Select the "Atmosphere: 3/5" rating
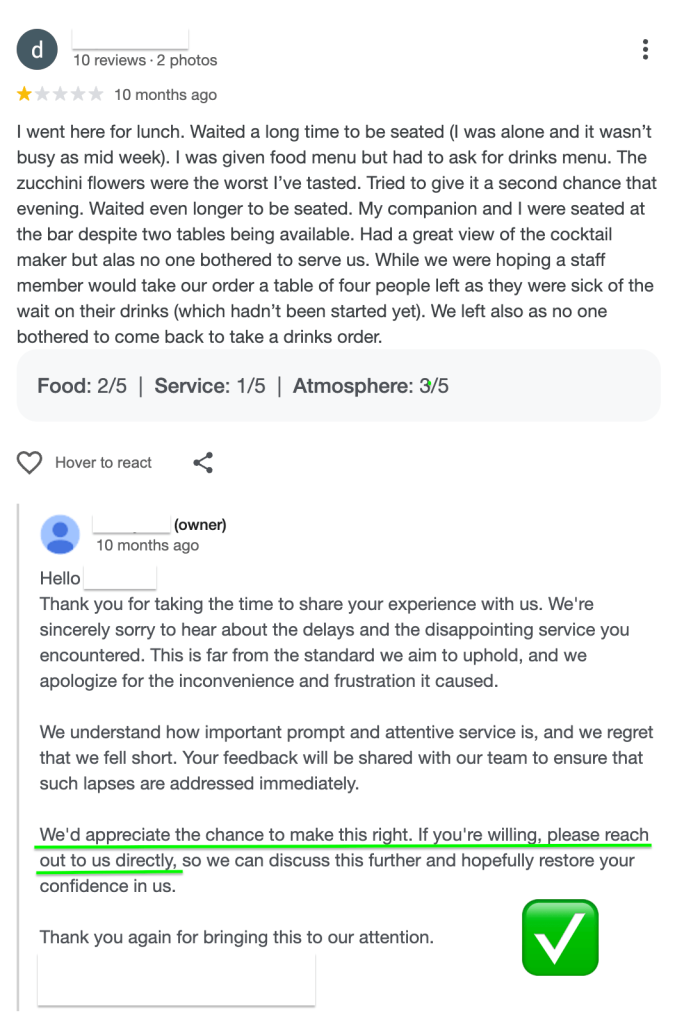 coord(370,386)
